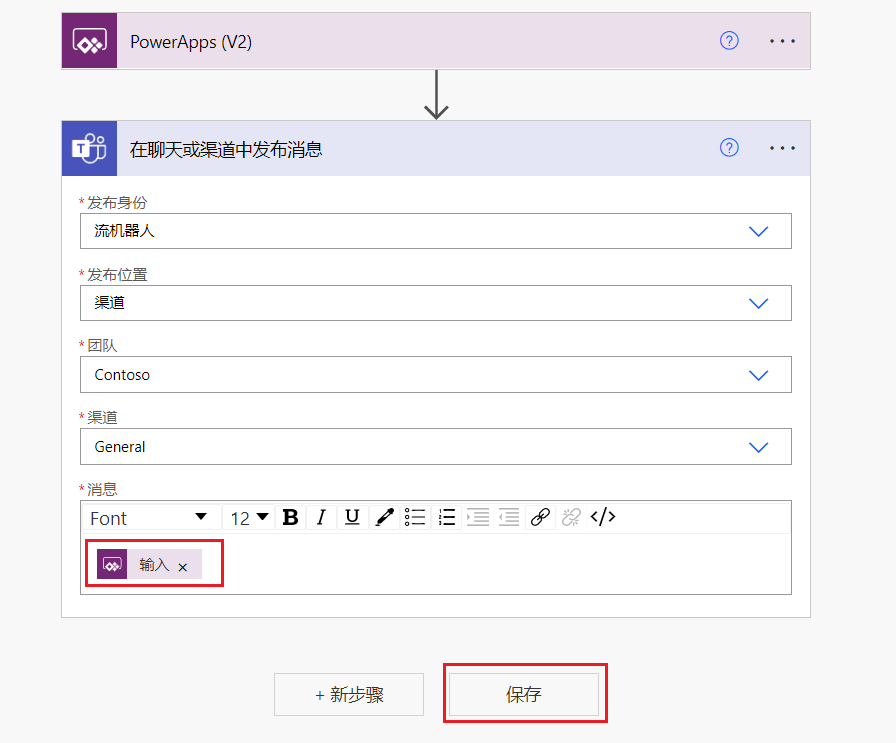Click the PowerApps (V2) connector icon

click(89, 40)
